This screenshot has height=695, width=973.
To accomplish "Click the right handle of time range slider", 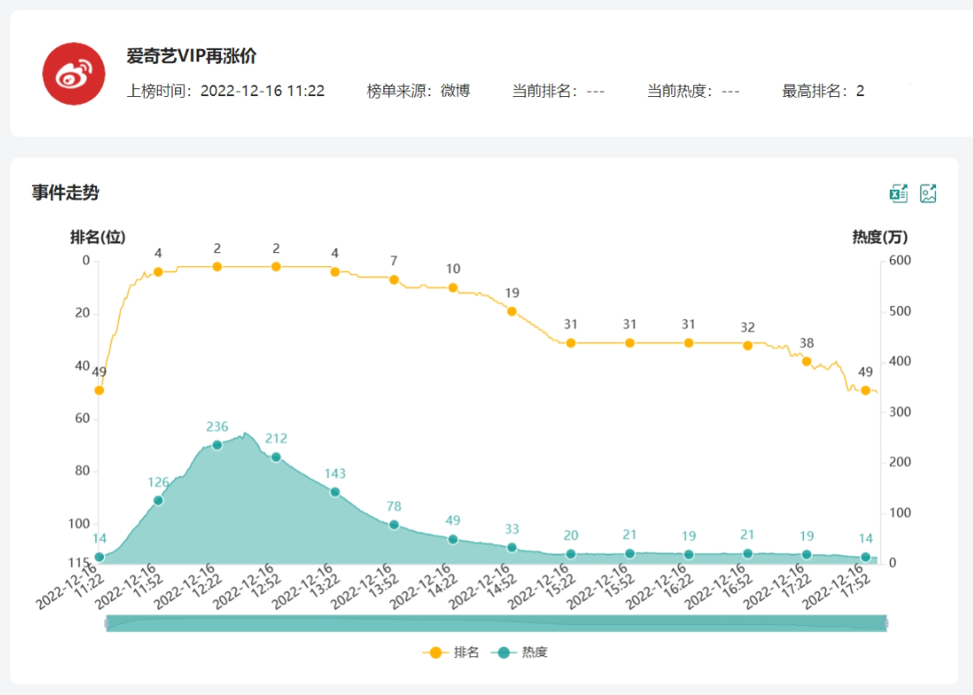I will [x=885, y=623].
